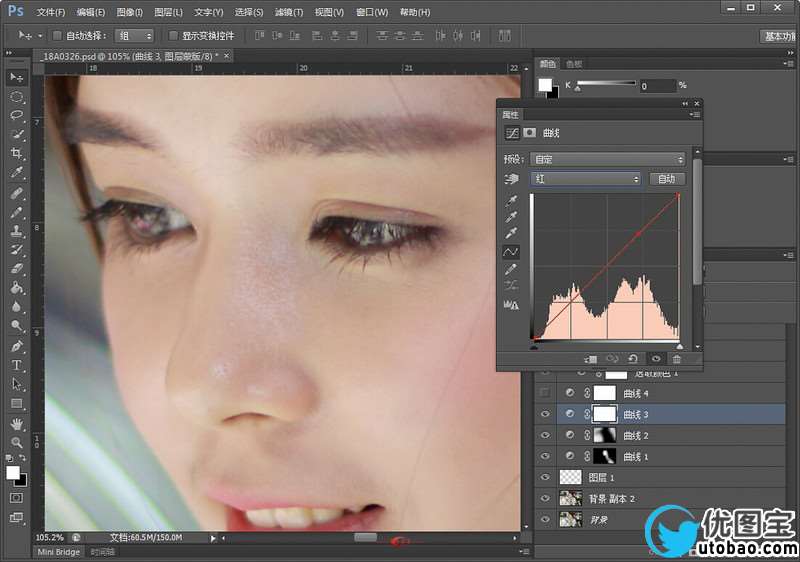The image size is (800, 562).
Task: Swap foreground and background colors icon
Action: (x=22, y=458)
